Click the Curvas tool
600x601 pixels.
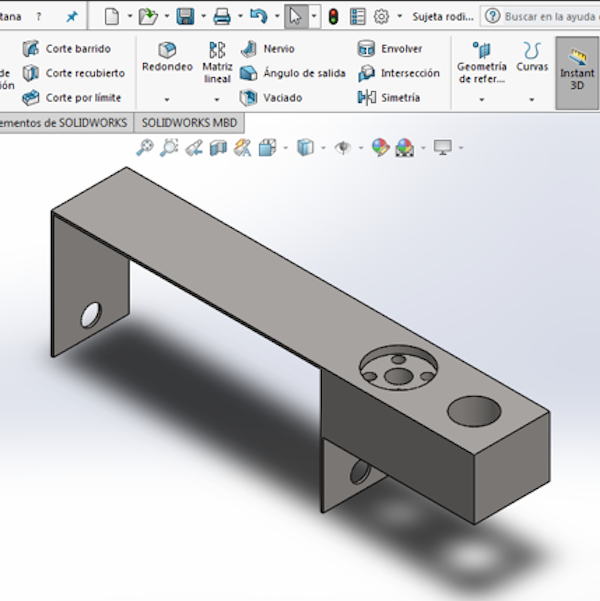coord(532,57)
